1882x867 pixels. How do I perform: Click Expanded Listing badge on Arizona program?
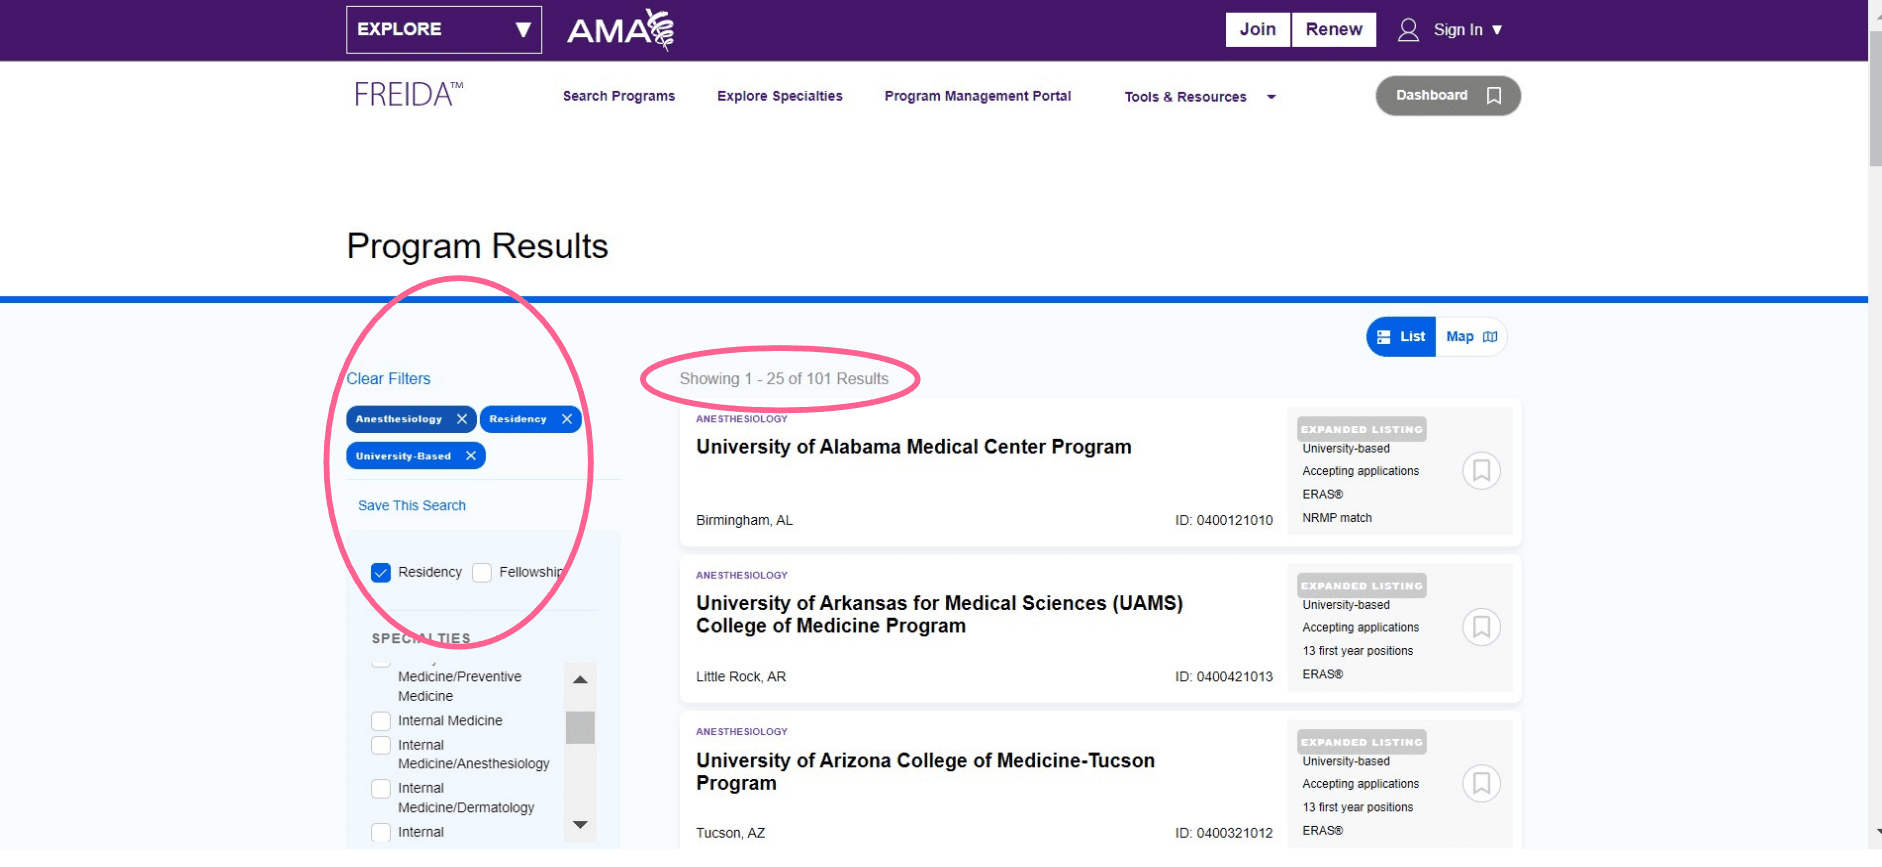pyautogui.click(x=1362, y=742)
